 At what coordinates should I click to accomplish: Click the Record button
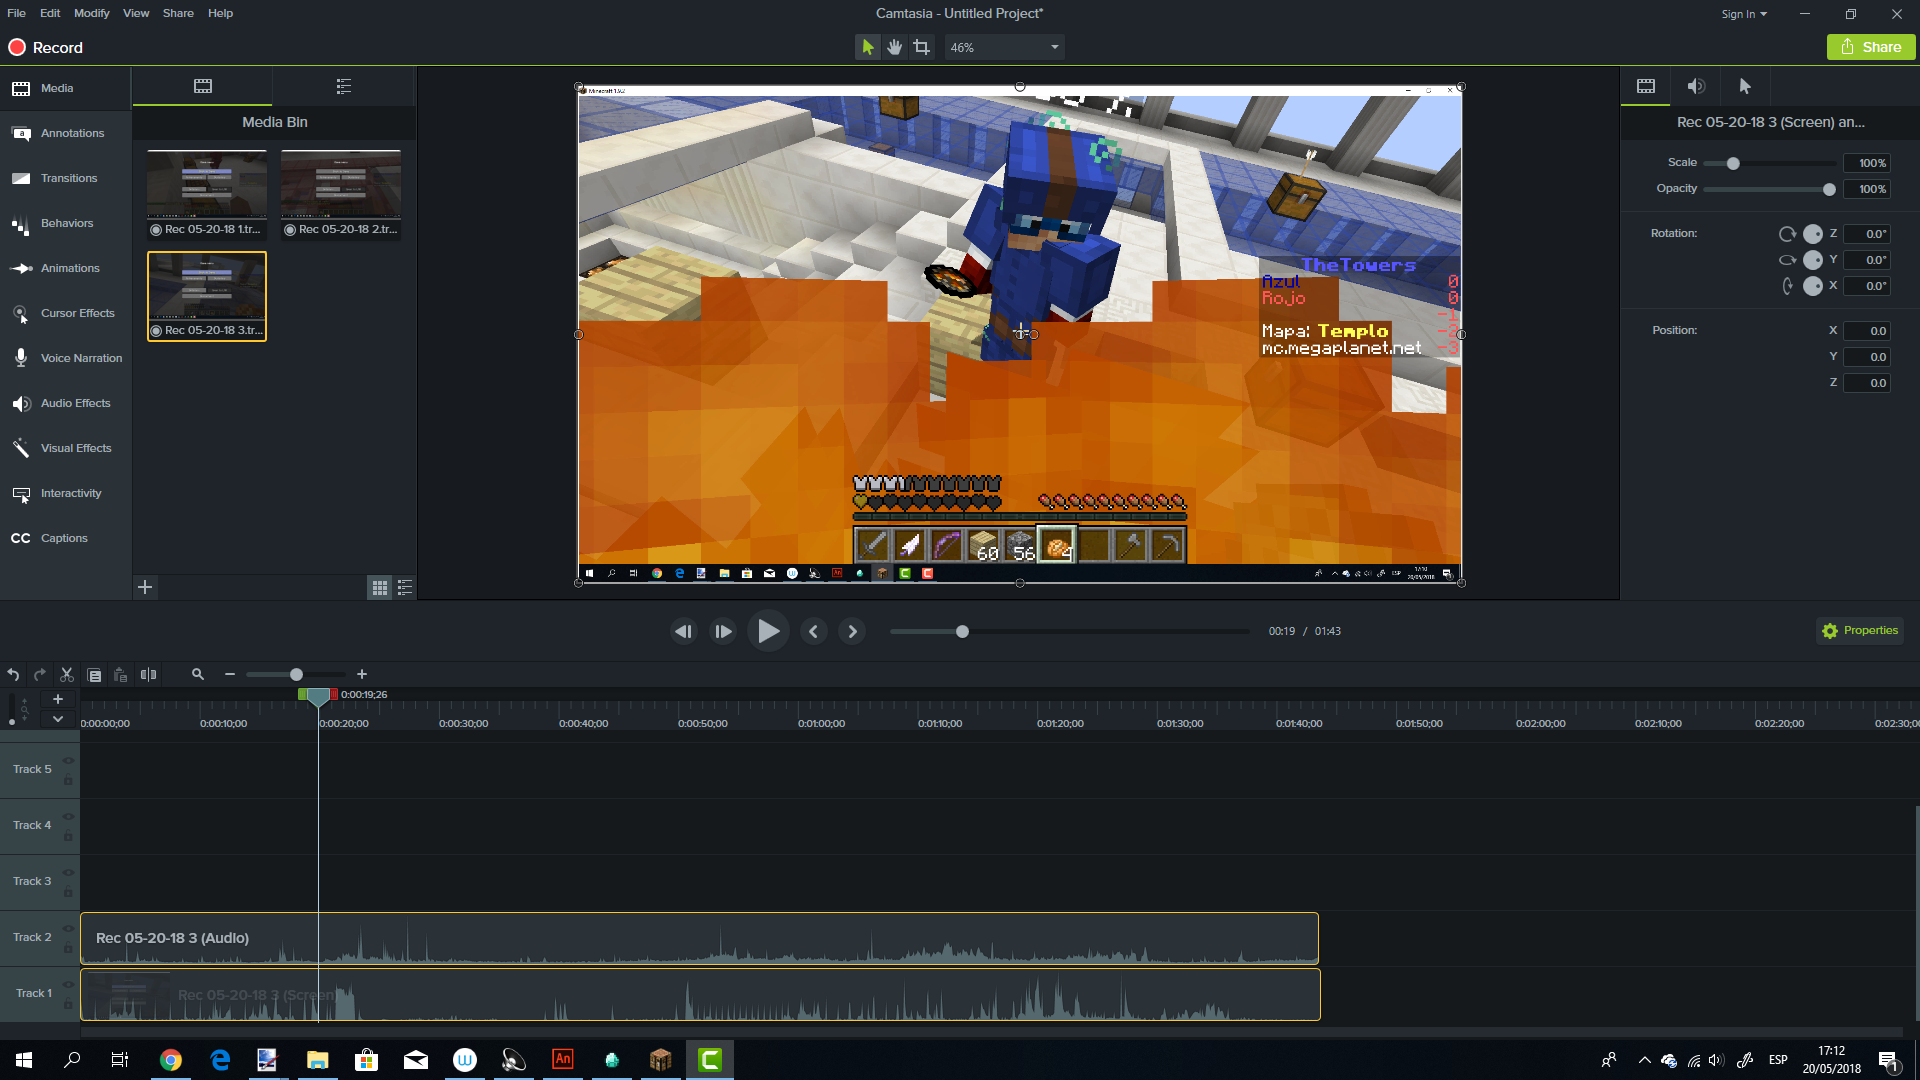[46, 47]
